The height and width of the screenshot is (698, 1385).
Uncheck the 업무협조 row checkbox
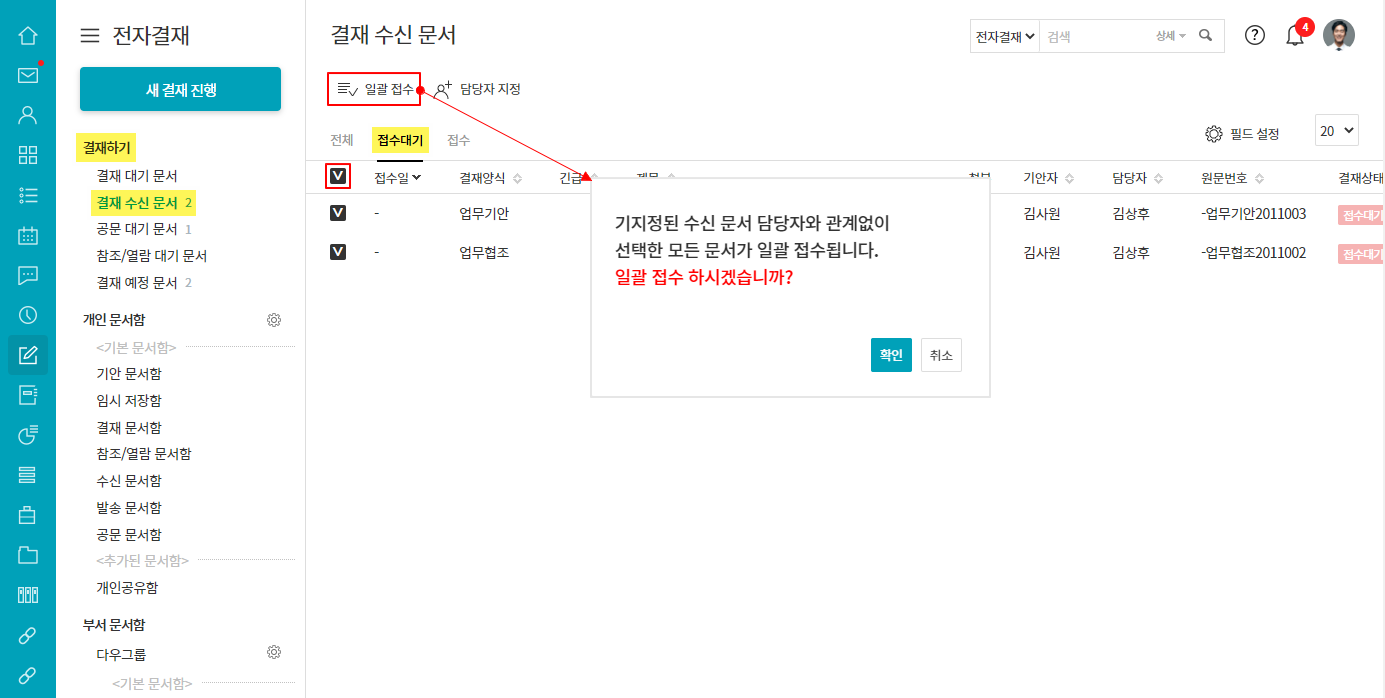(338, 252)
